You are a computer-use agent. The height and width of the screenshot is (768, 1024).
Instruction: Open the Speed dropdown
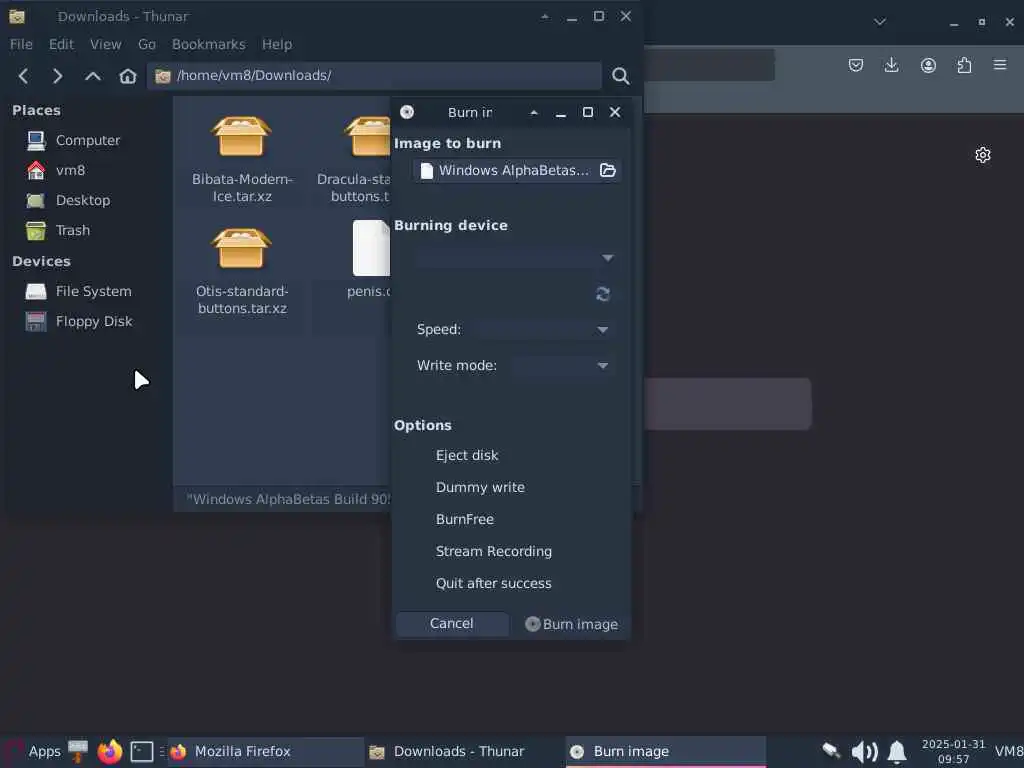(545, 330)
